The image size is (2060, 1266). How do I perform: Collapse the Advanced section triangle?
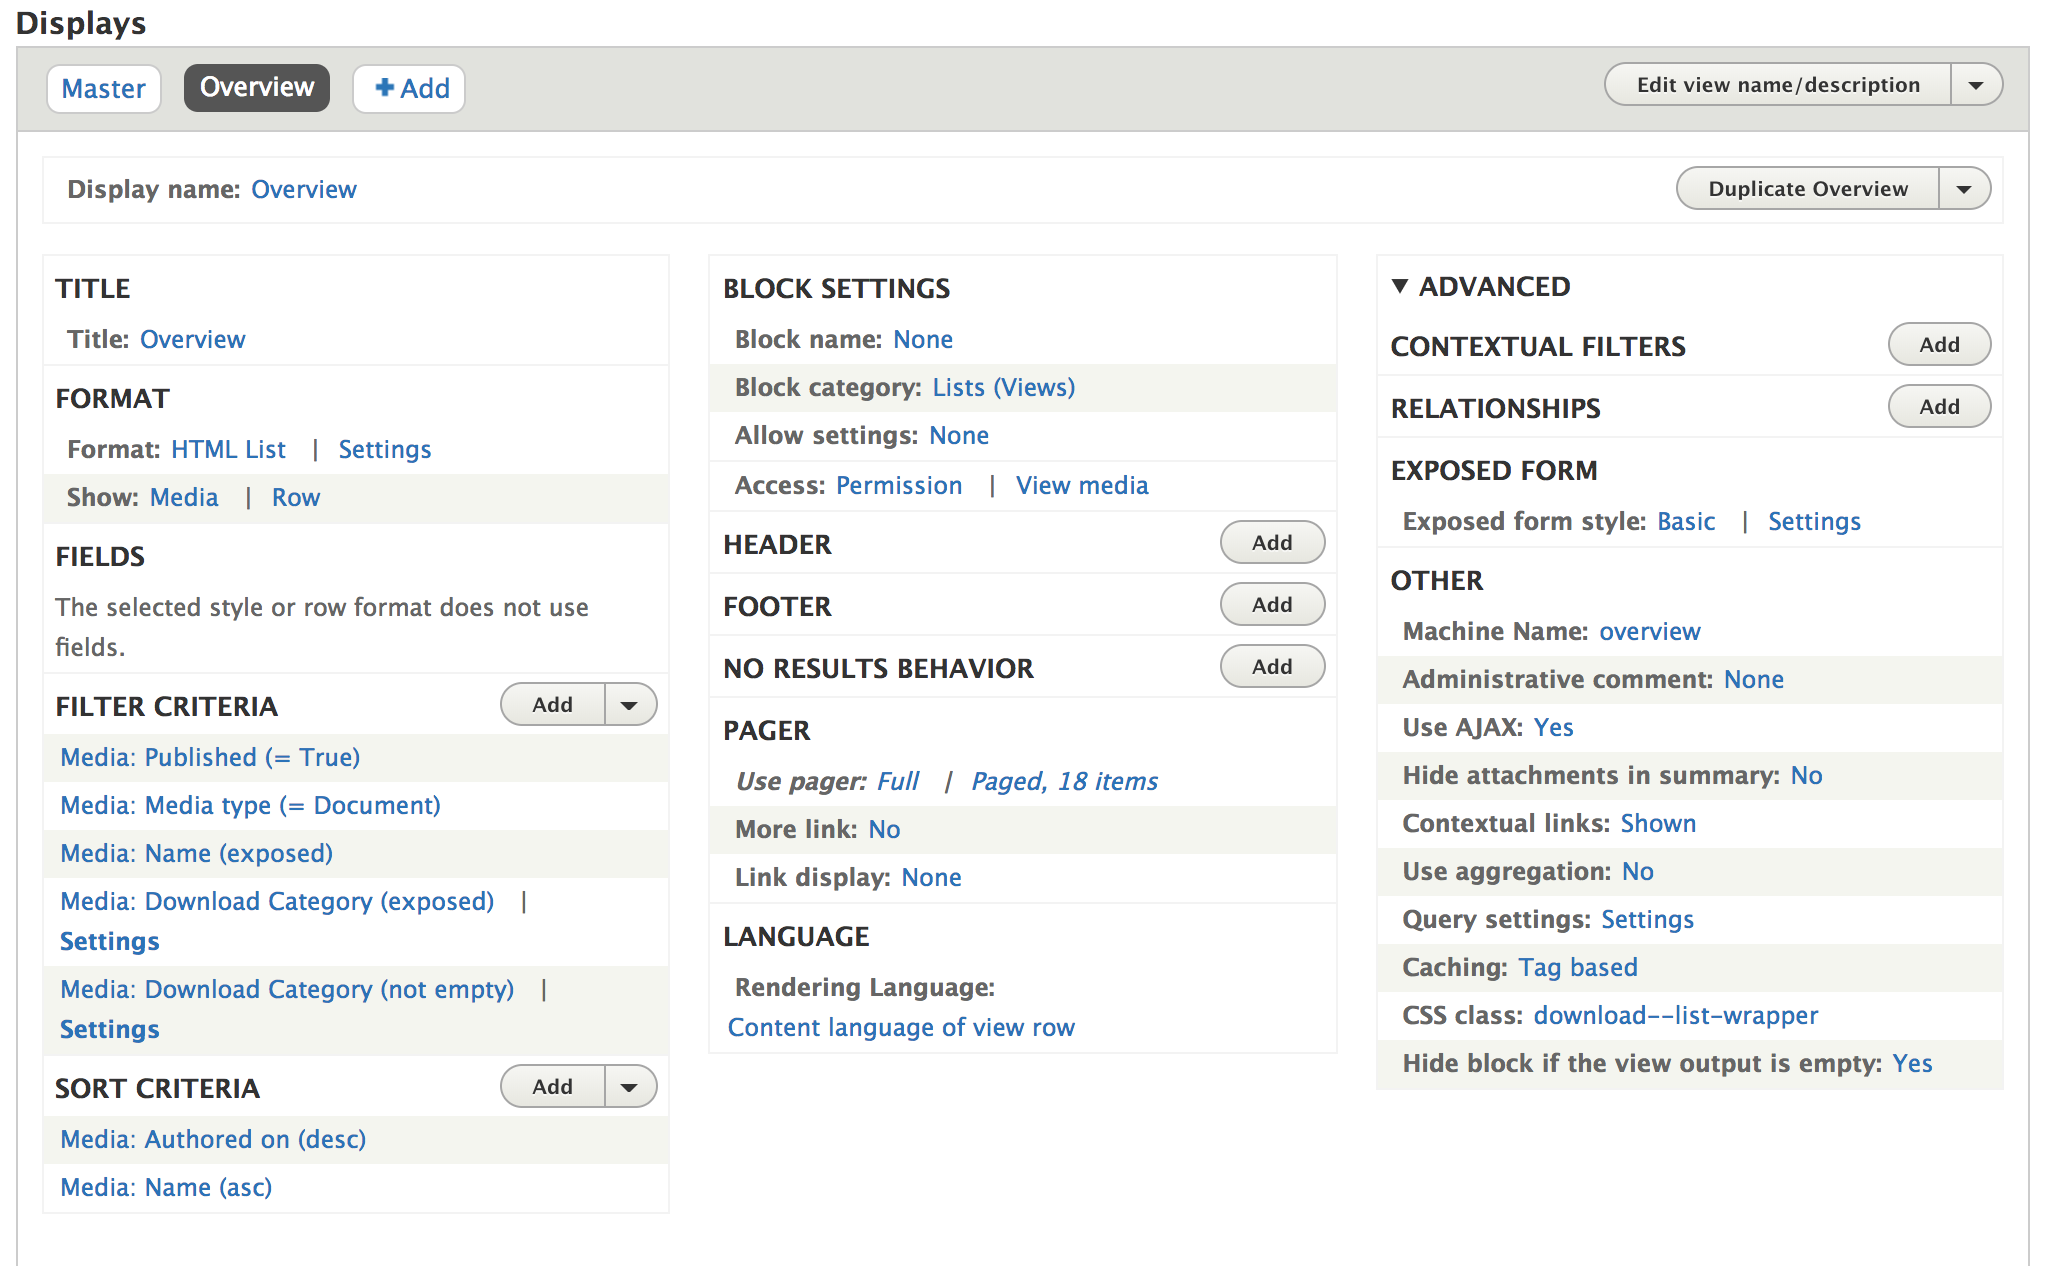click(1400, 287)
